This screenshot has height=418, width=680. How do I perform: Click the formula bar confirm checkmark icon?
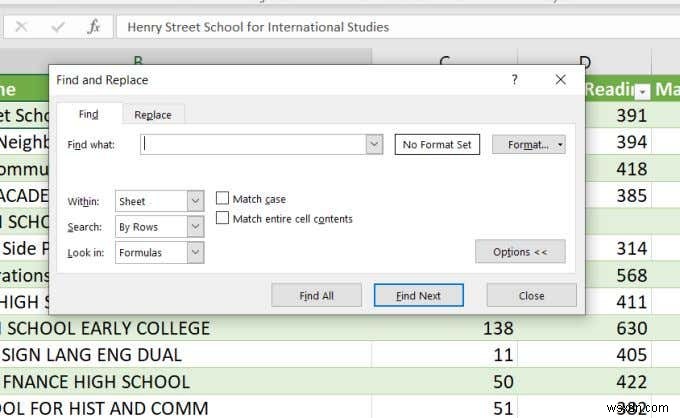57,27
